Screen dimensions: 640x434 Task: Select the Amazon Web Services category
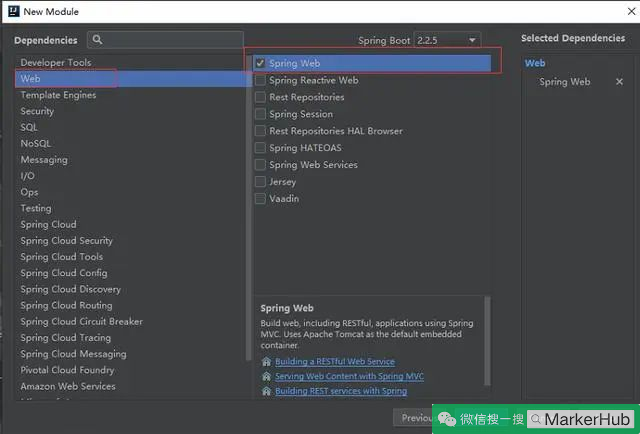click(x=131, y=386)
